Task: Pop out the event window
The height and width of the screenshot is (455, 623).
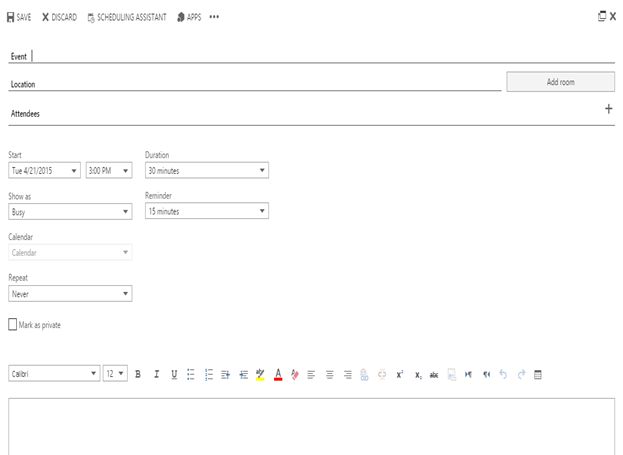Action: pyautogui.click(x=601, y=17)
